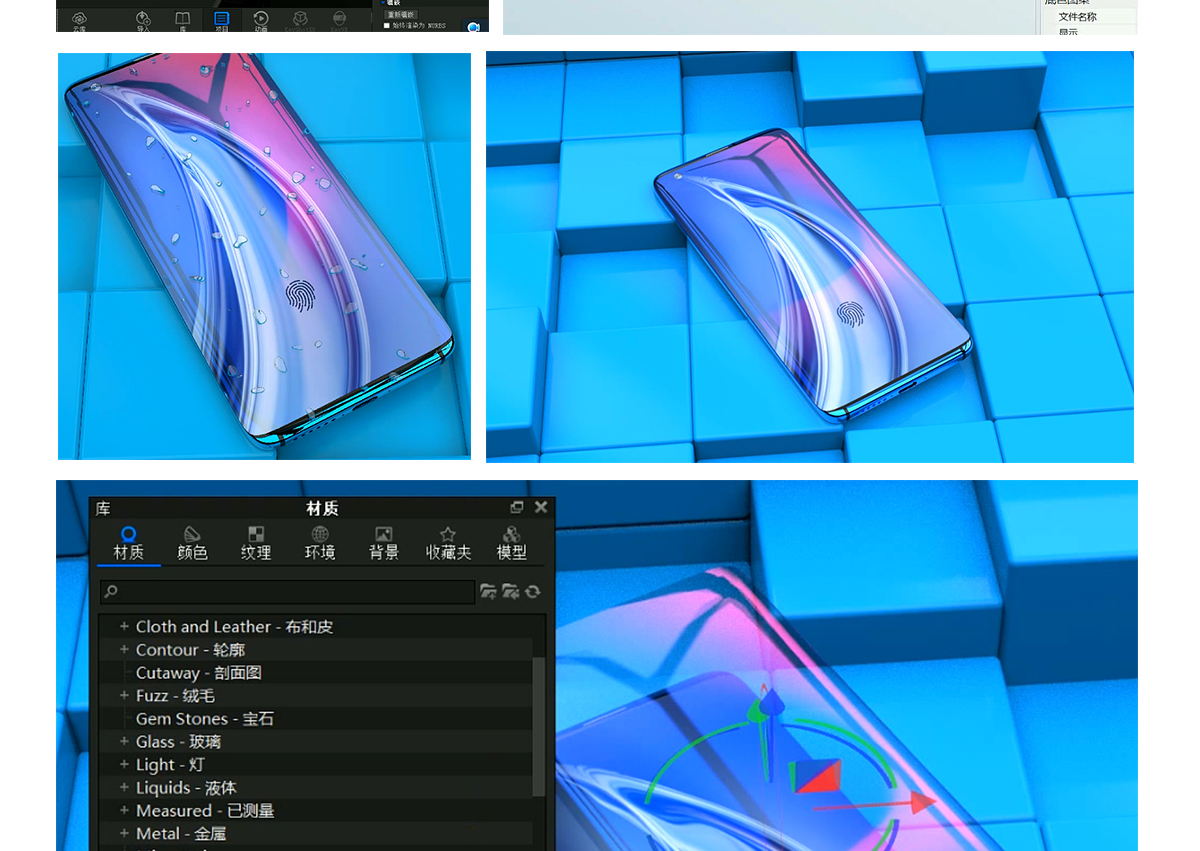Click the 文件名称 file name label

[x=1077, y=17]
